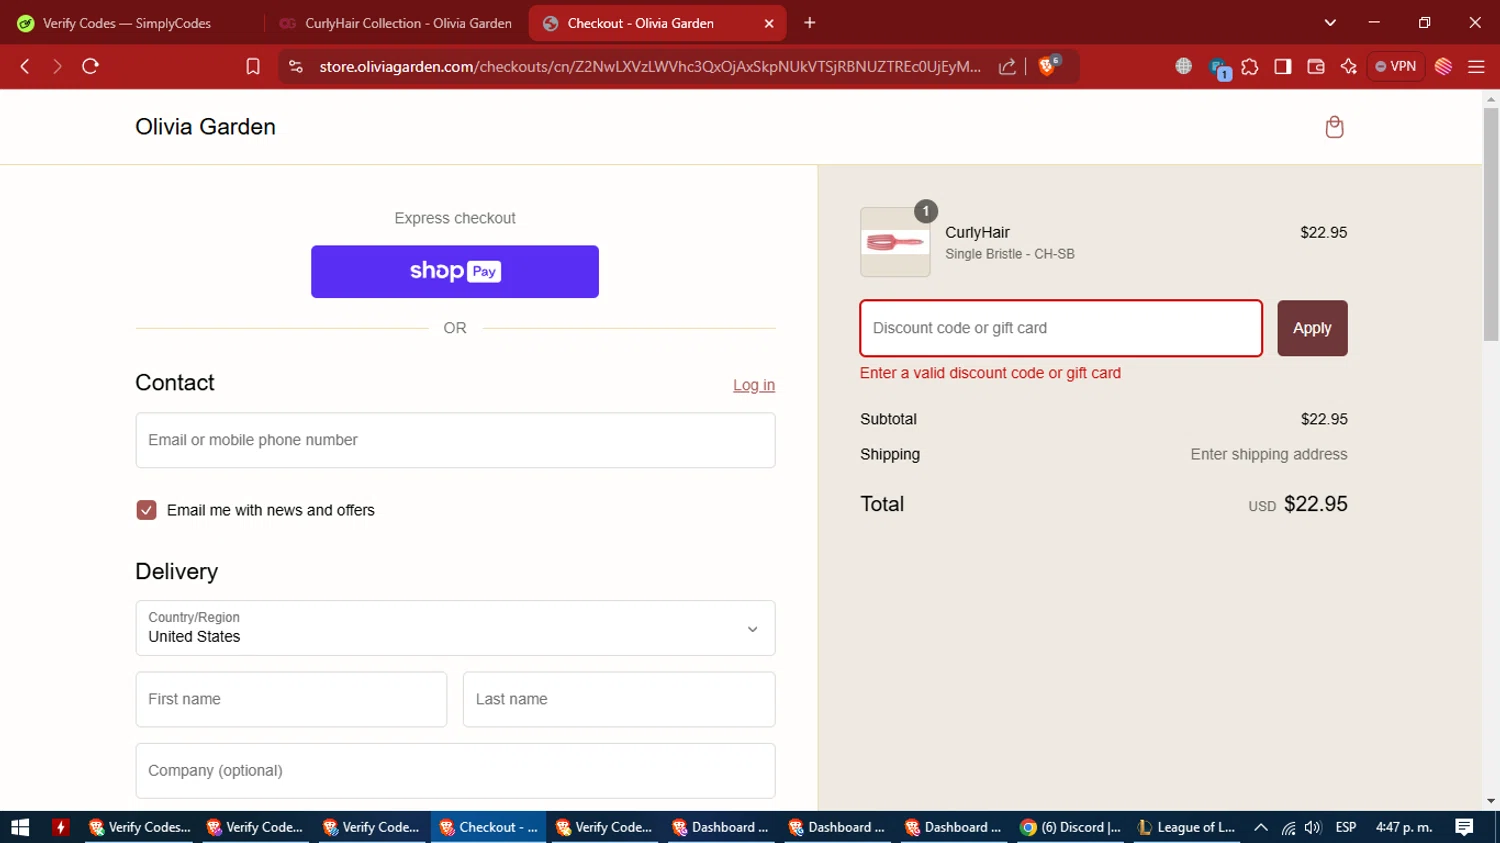The width and height of the screenshot is (1500, 843).
Task: Click the Olivia Garden store logo
Action: pyautogui.click(x=205, y=127)
